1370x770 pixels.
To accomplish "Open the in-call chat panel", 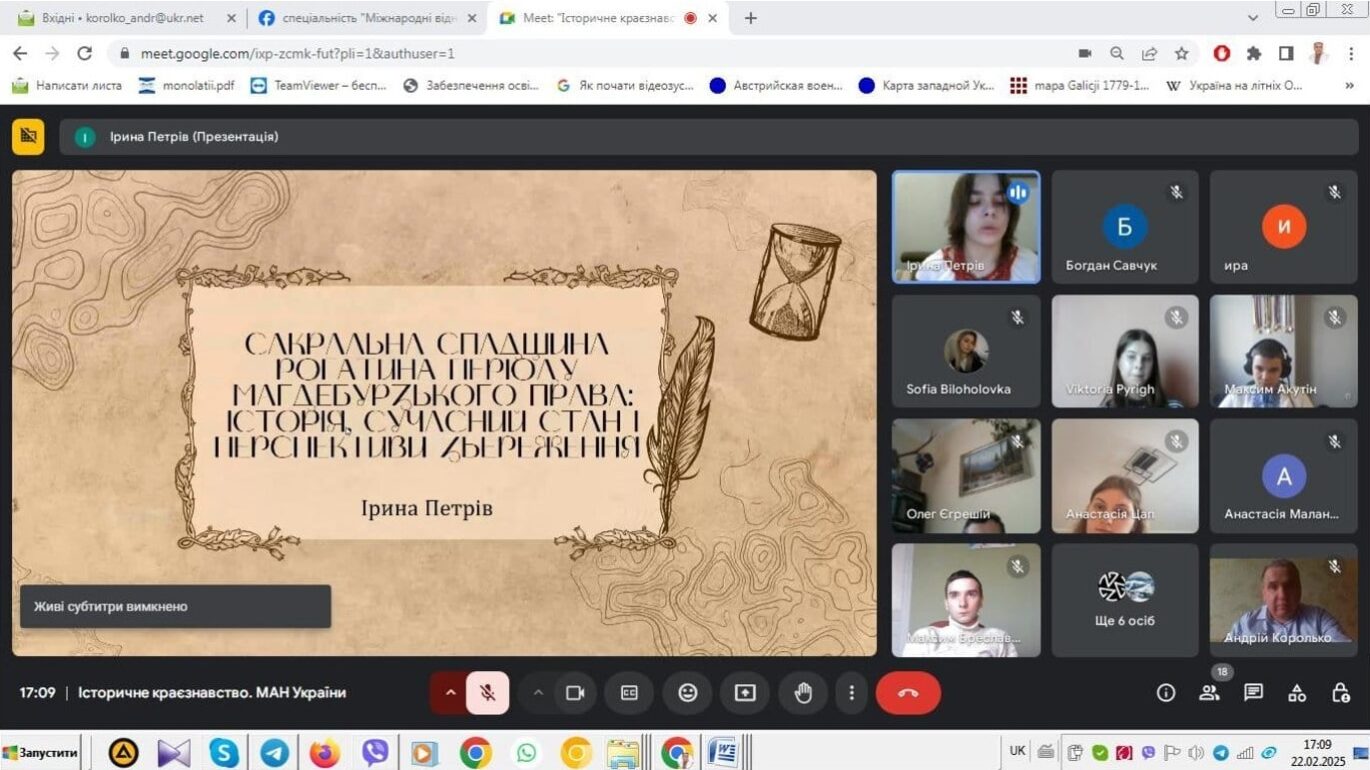I will [x=1253, y=692].
